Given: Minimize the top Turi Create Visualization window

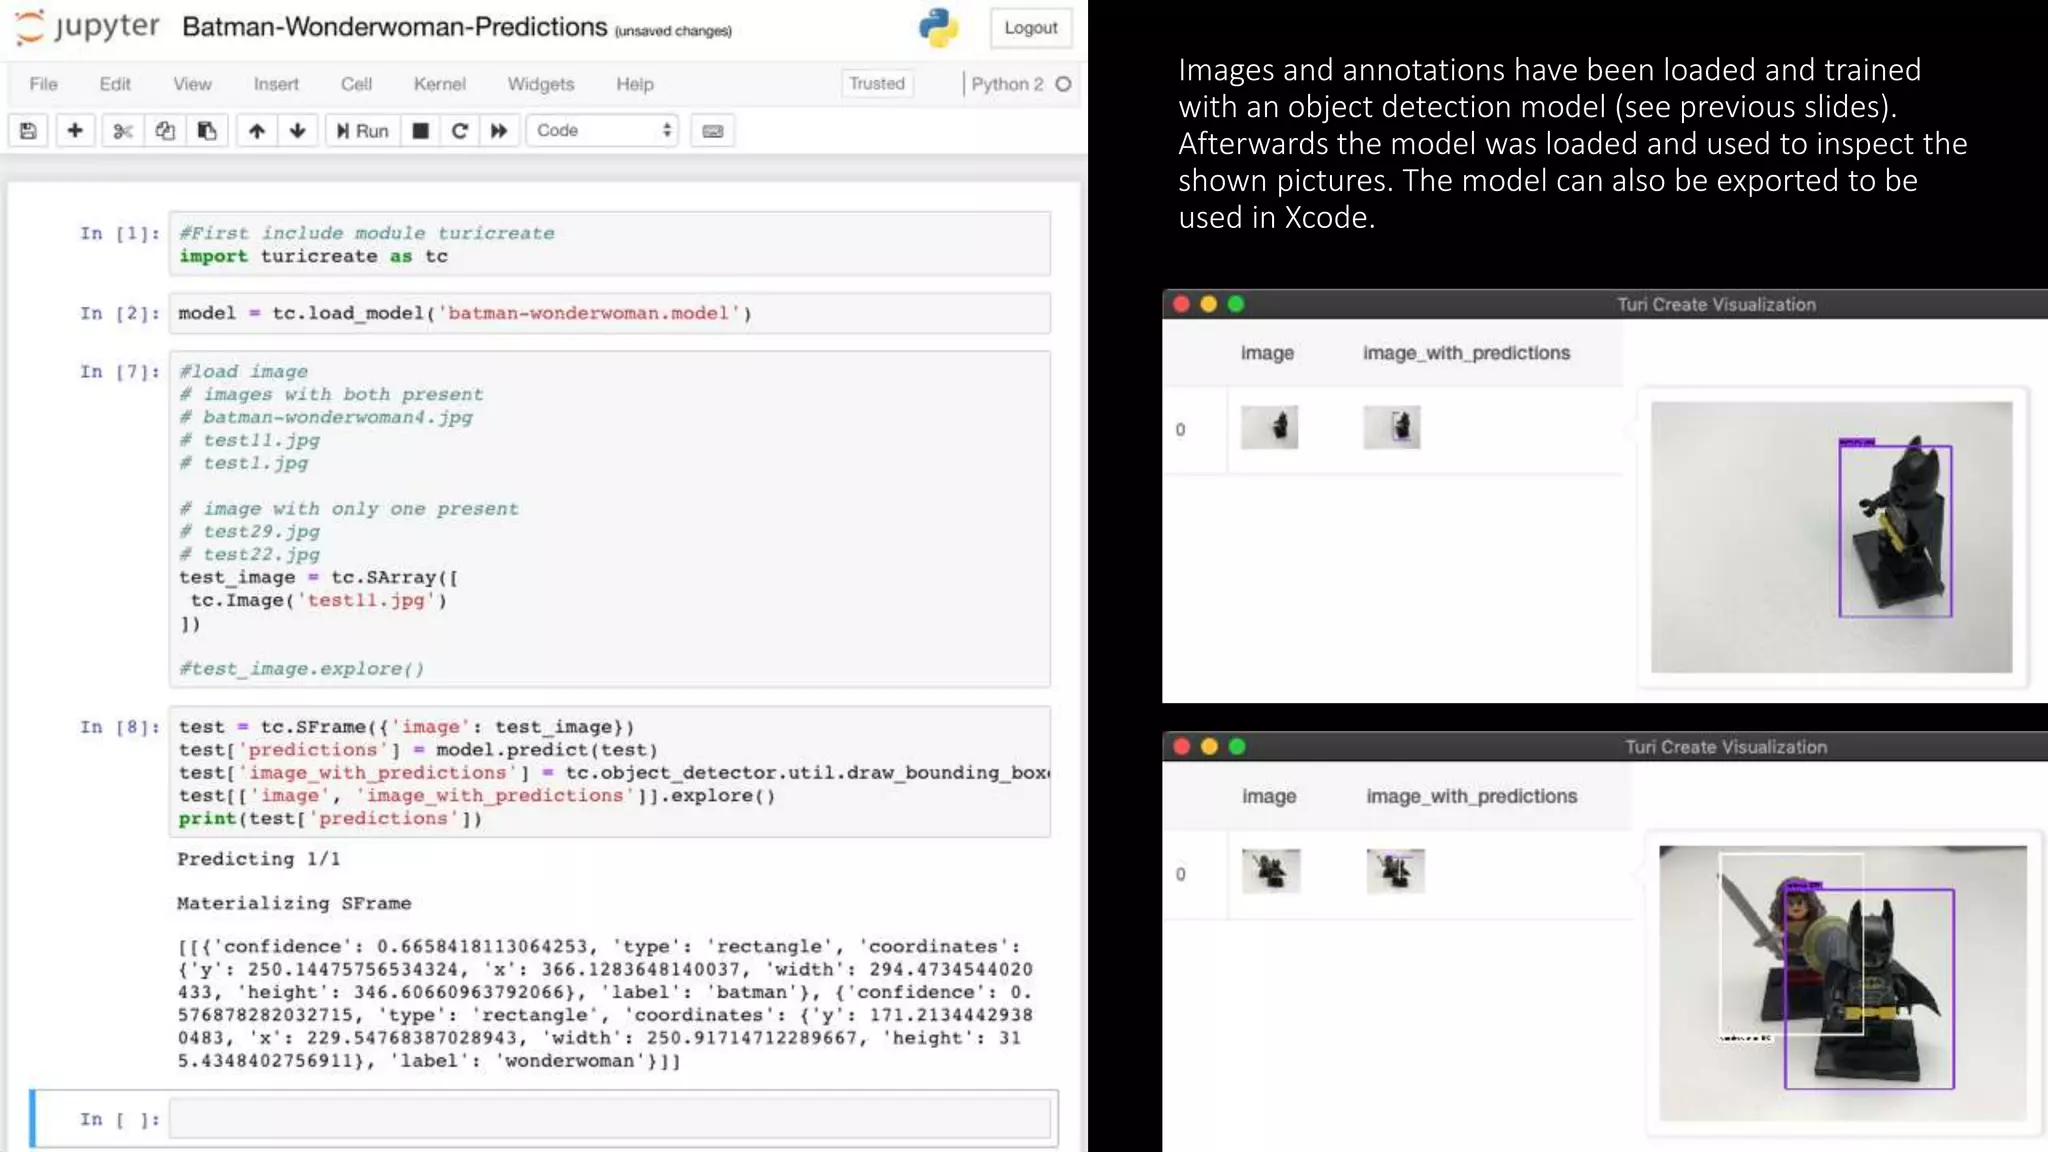Looking at the screenshot, I should pos(1208,304).
